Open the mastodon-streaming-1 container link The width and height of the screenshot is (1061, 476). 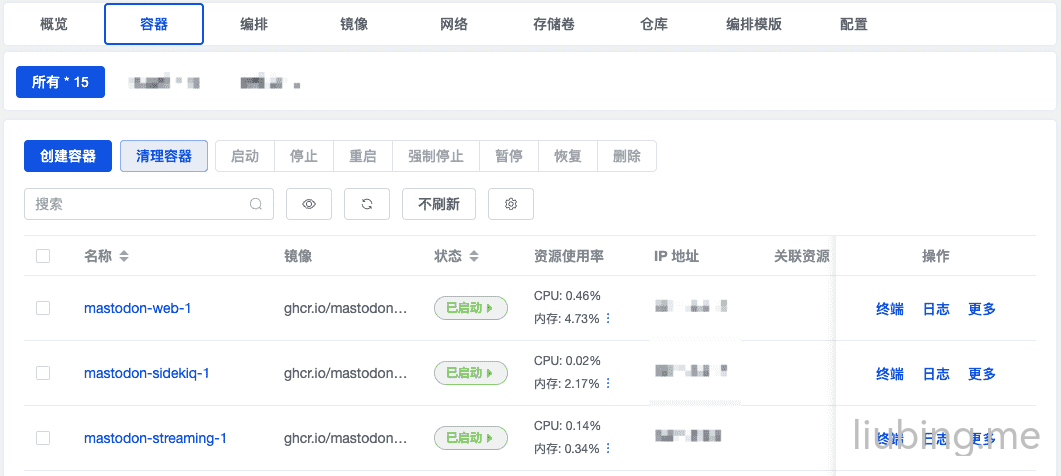(x=155, y=438)
